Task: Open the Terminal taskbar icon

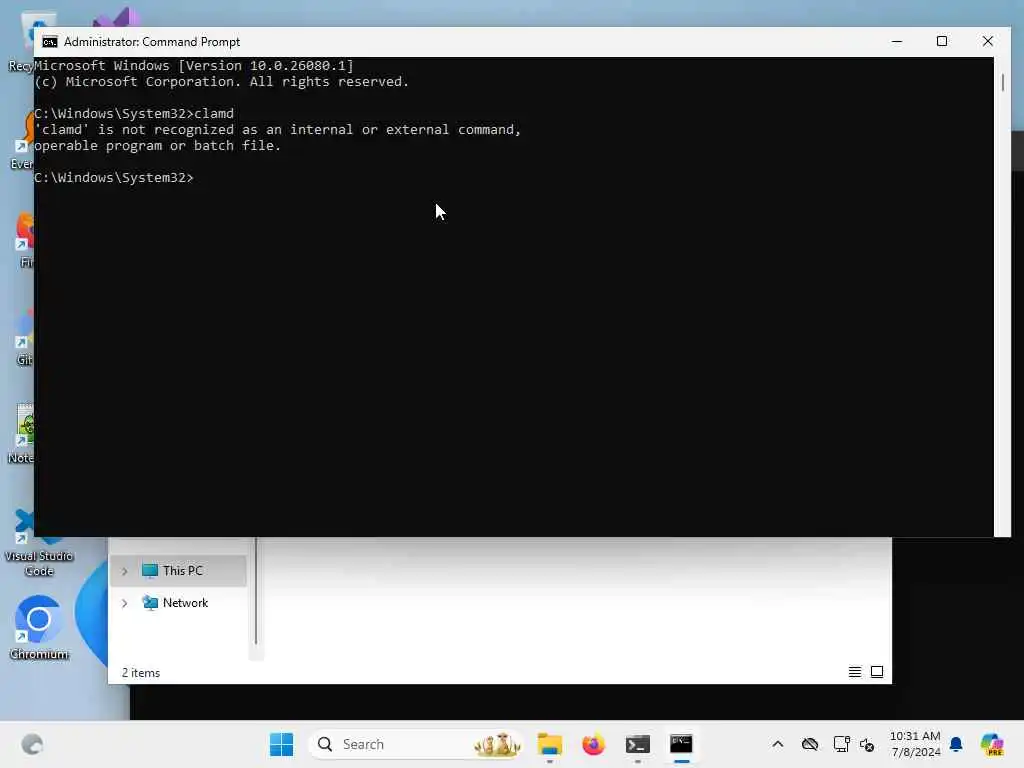Action: [637, 744]
